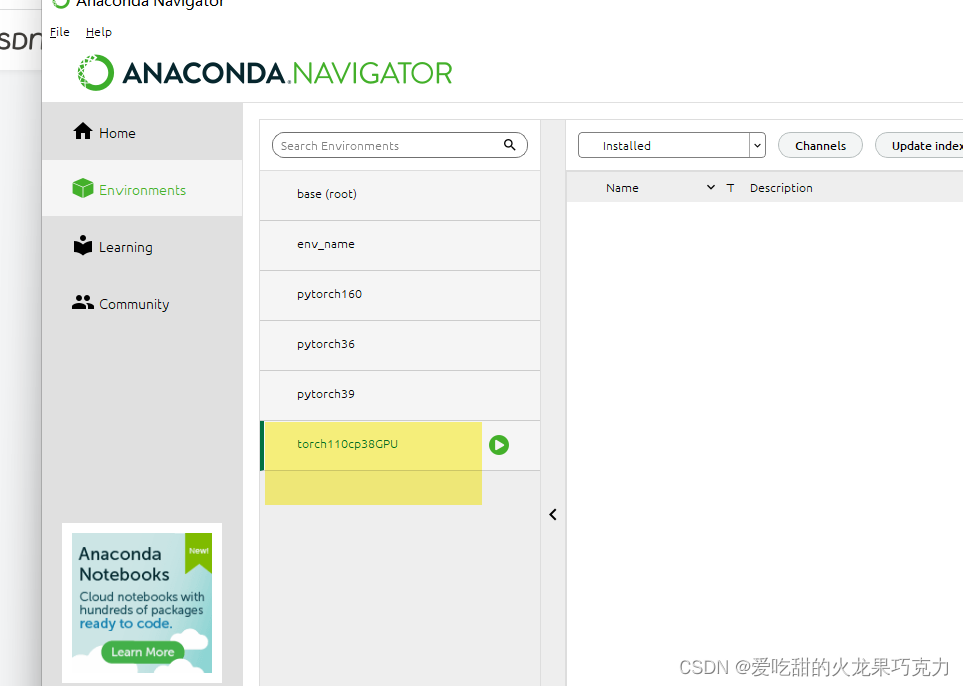Viewport: 963px width, 686px height.
Task: Open the Home page icon
Action: [x=82, y=131]
